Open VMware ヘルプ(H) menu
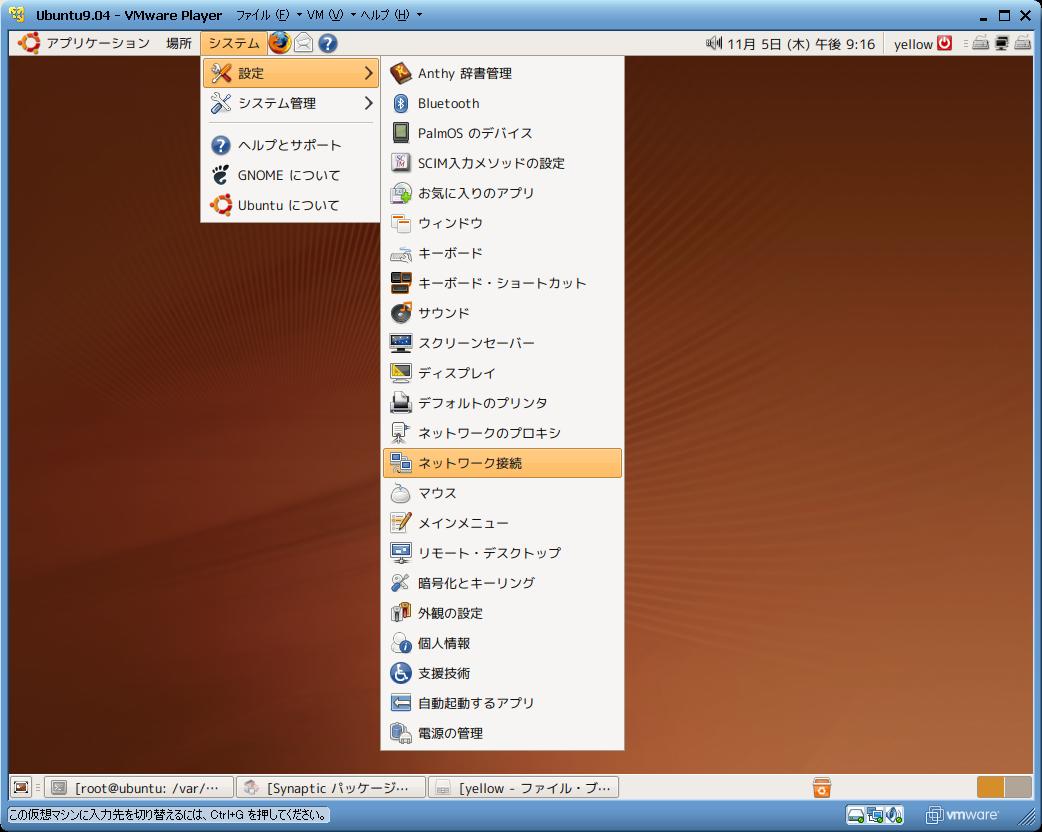This screenshot has height=832, width=1042. (391, 15)
